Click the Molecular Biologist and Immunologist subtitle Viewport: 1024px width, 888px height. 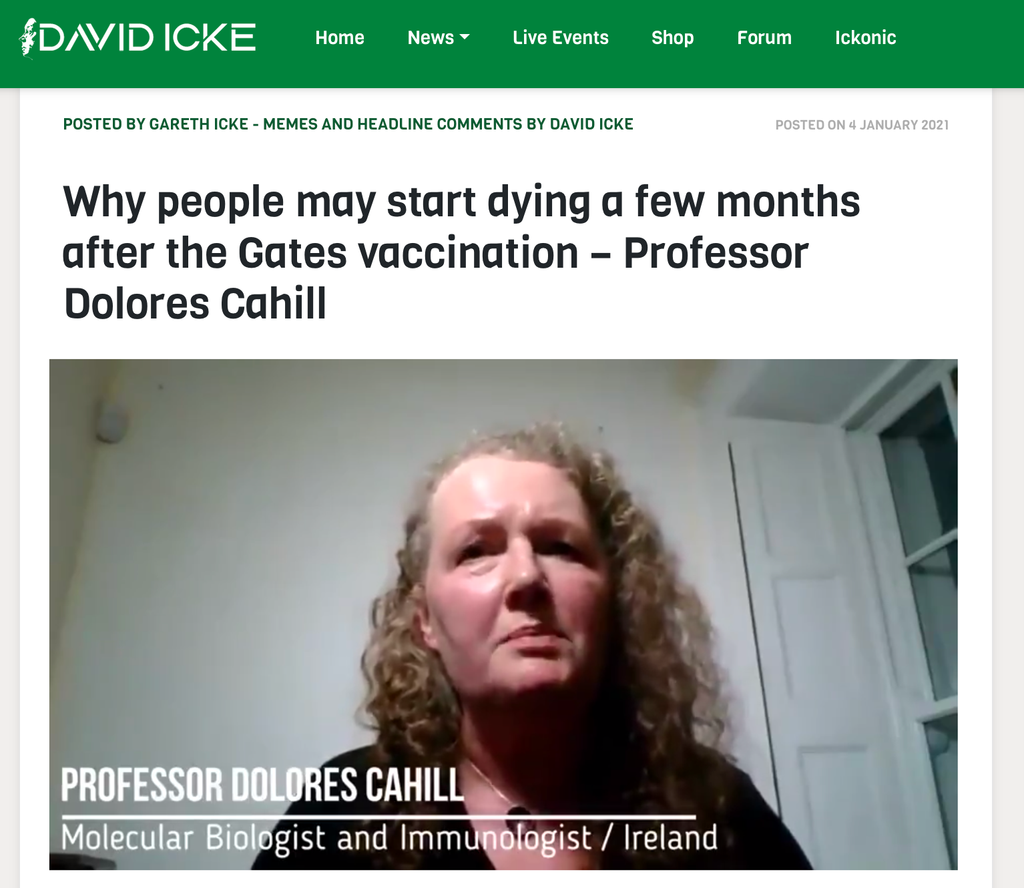(389, 838)
